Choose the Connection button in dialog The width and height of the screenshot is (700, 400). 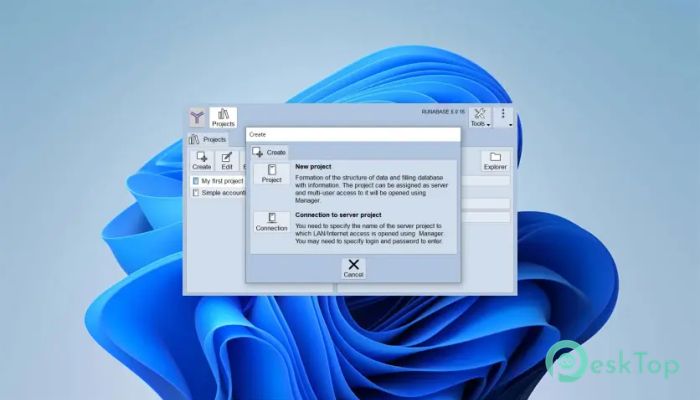click(x=271, y=222)
